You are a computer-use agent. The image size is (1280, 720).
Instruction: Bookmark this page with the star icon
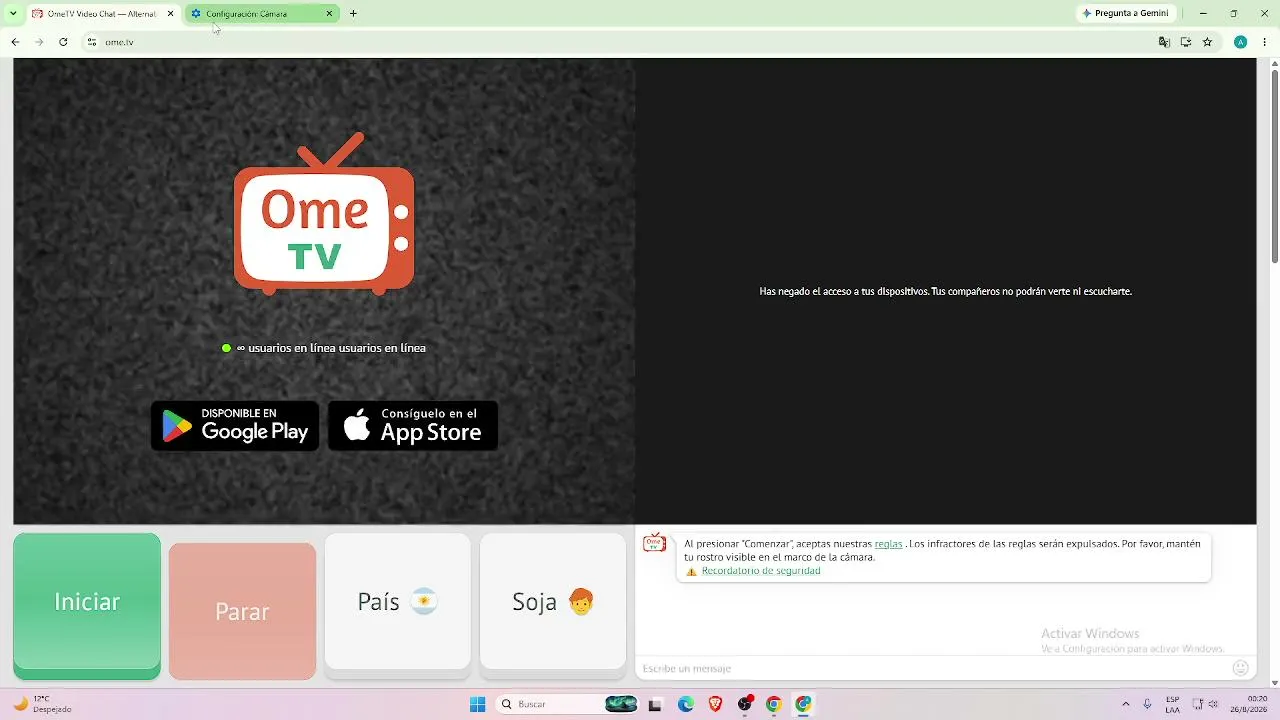pyautogui.click(x=1207, y=42)
